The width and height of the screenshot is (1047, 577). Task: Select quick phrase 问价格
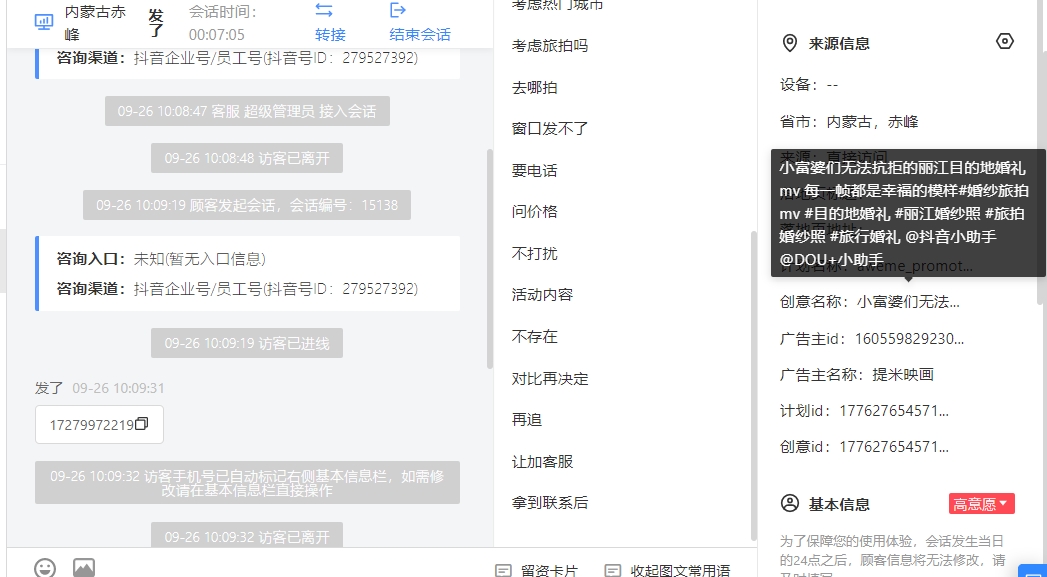pos(534,212)
